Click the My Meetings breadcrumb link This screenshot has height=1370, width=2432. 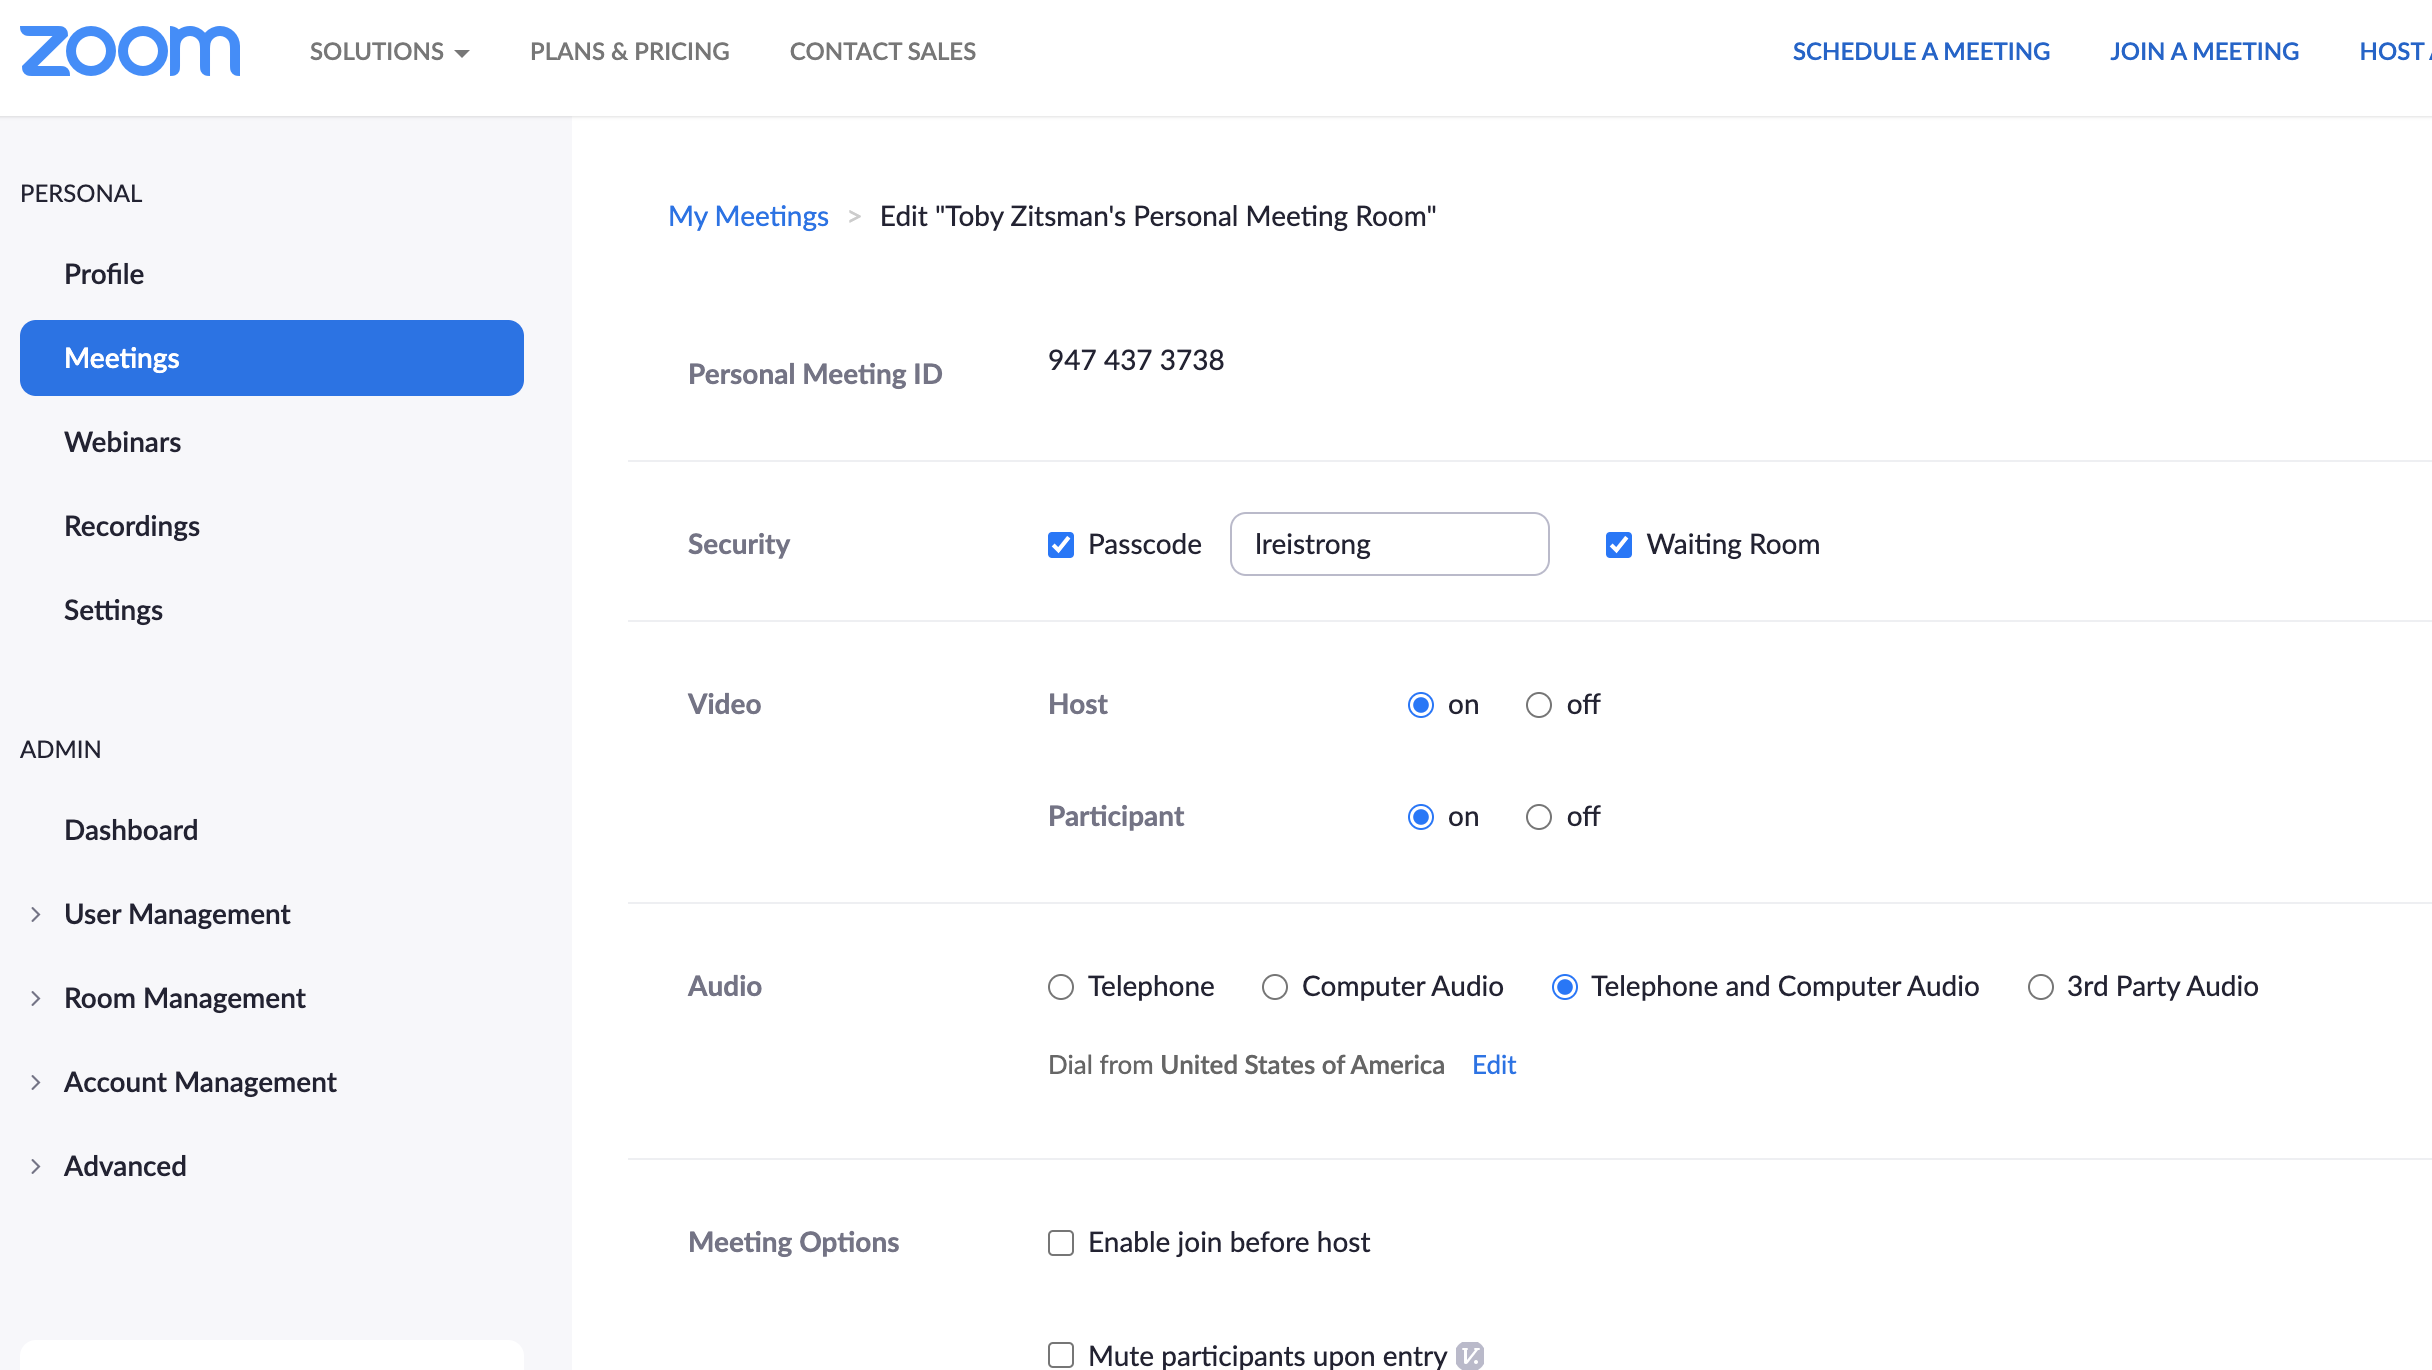tap(748, 216)
